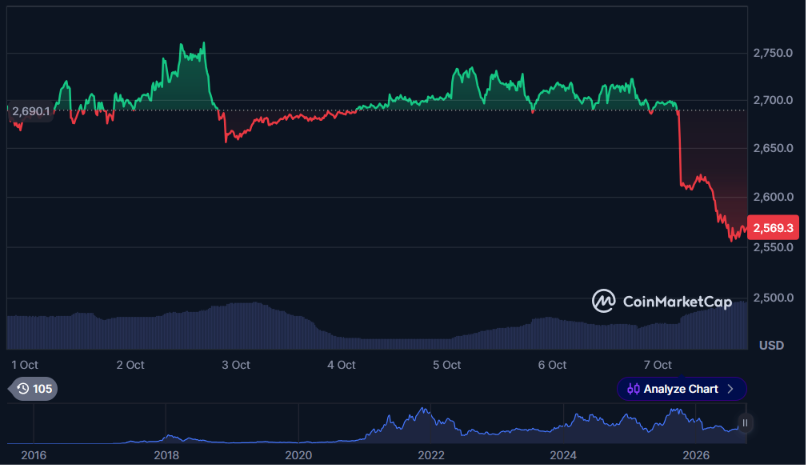Select 2020 on the overview timeline

(299, 455)
